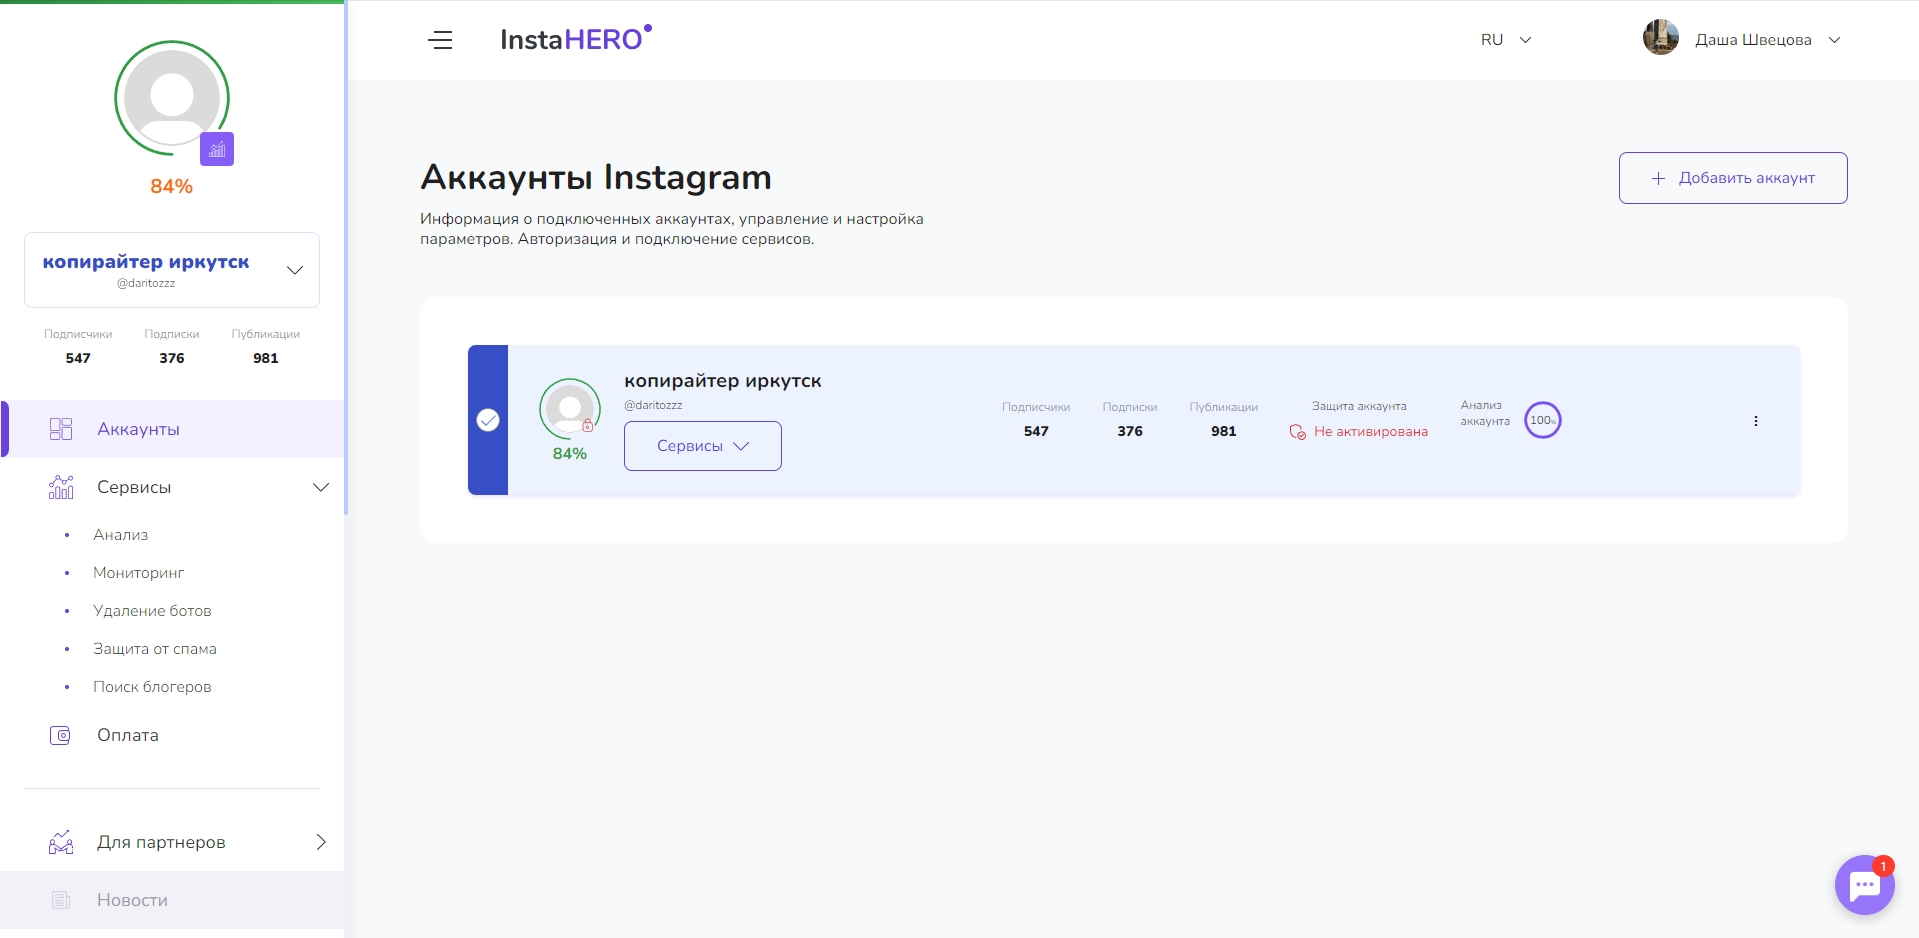Open Поиск блогеров service
Image resolution: width=1919 pixels, height=938 pixels.
[152, 687]
